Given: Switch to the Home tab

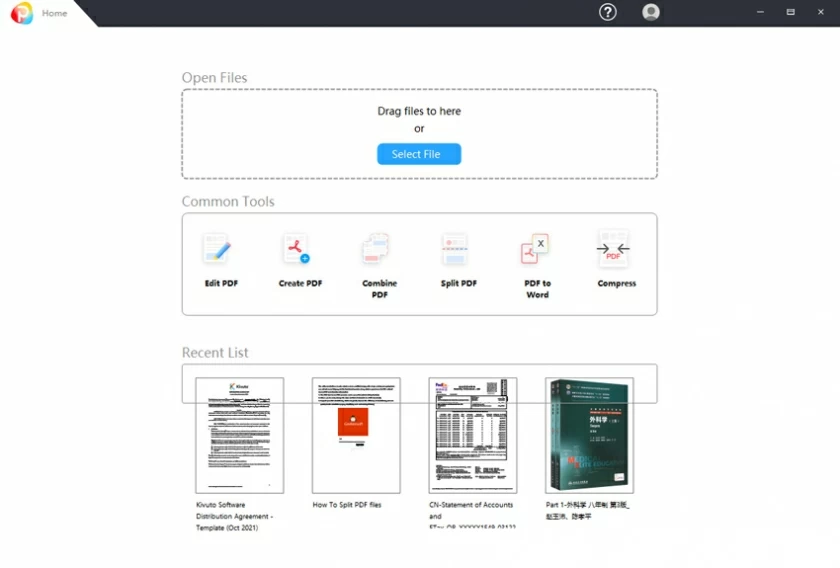Looking at the screenshot, I should (55, 13).
